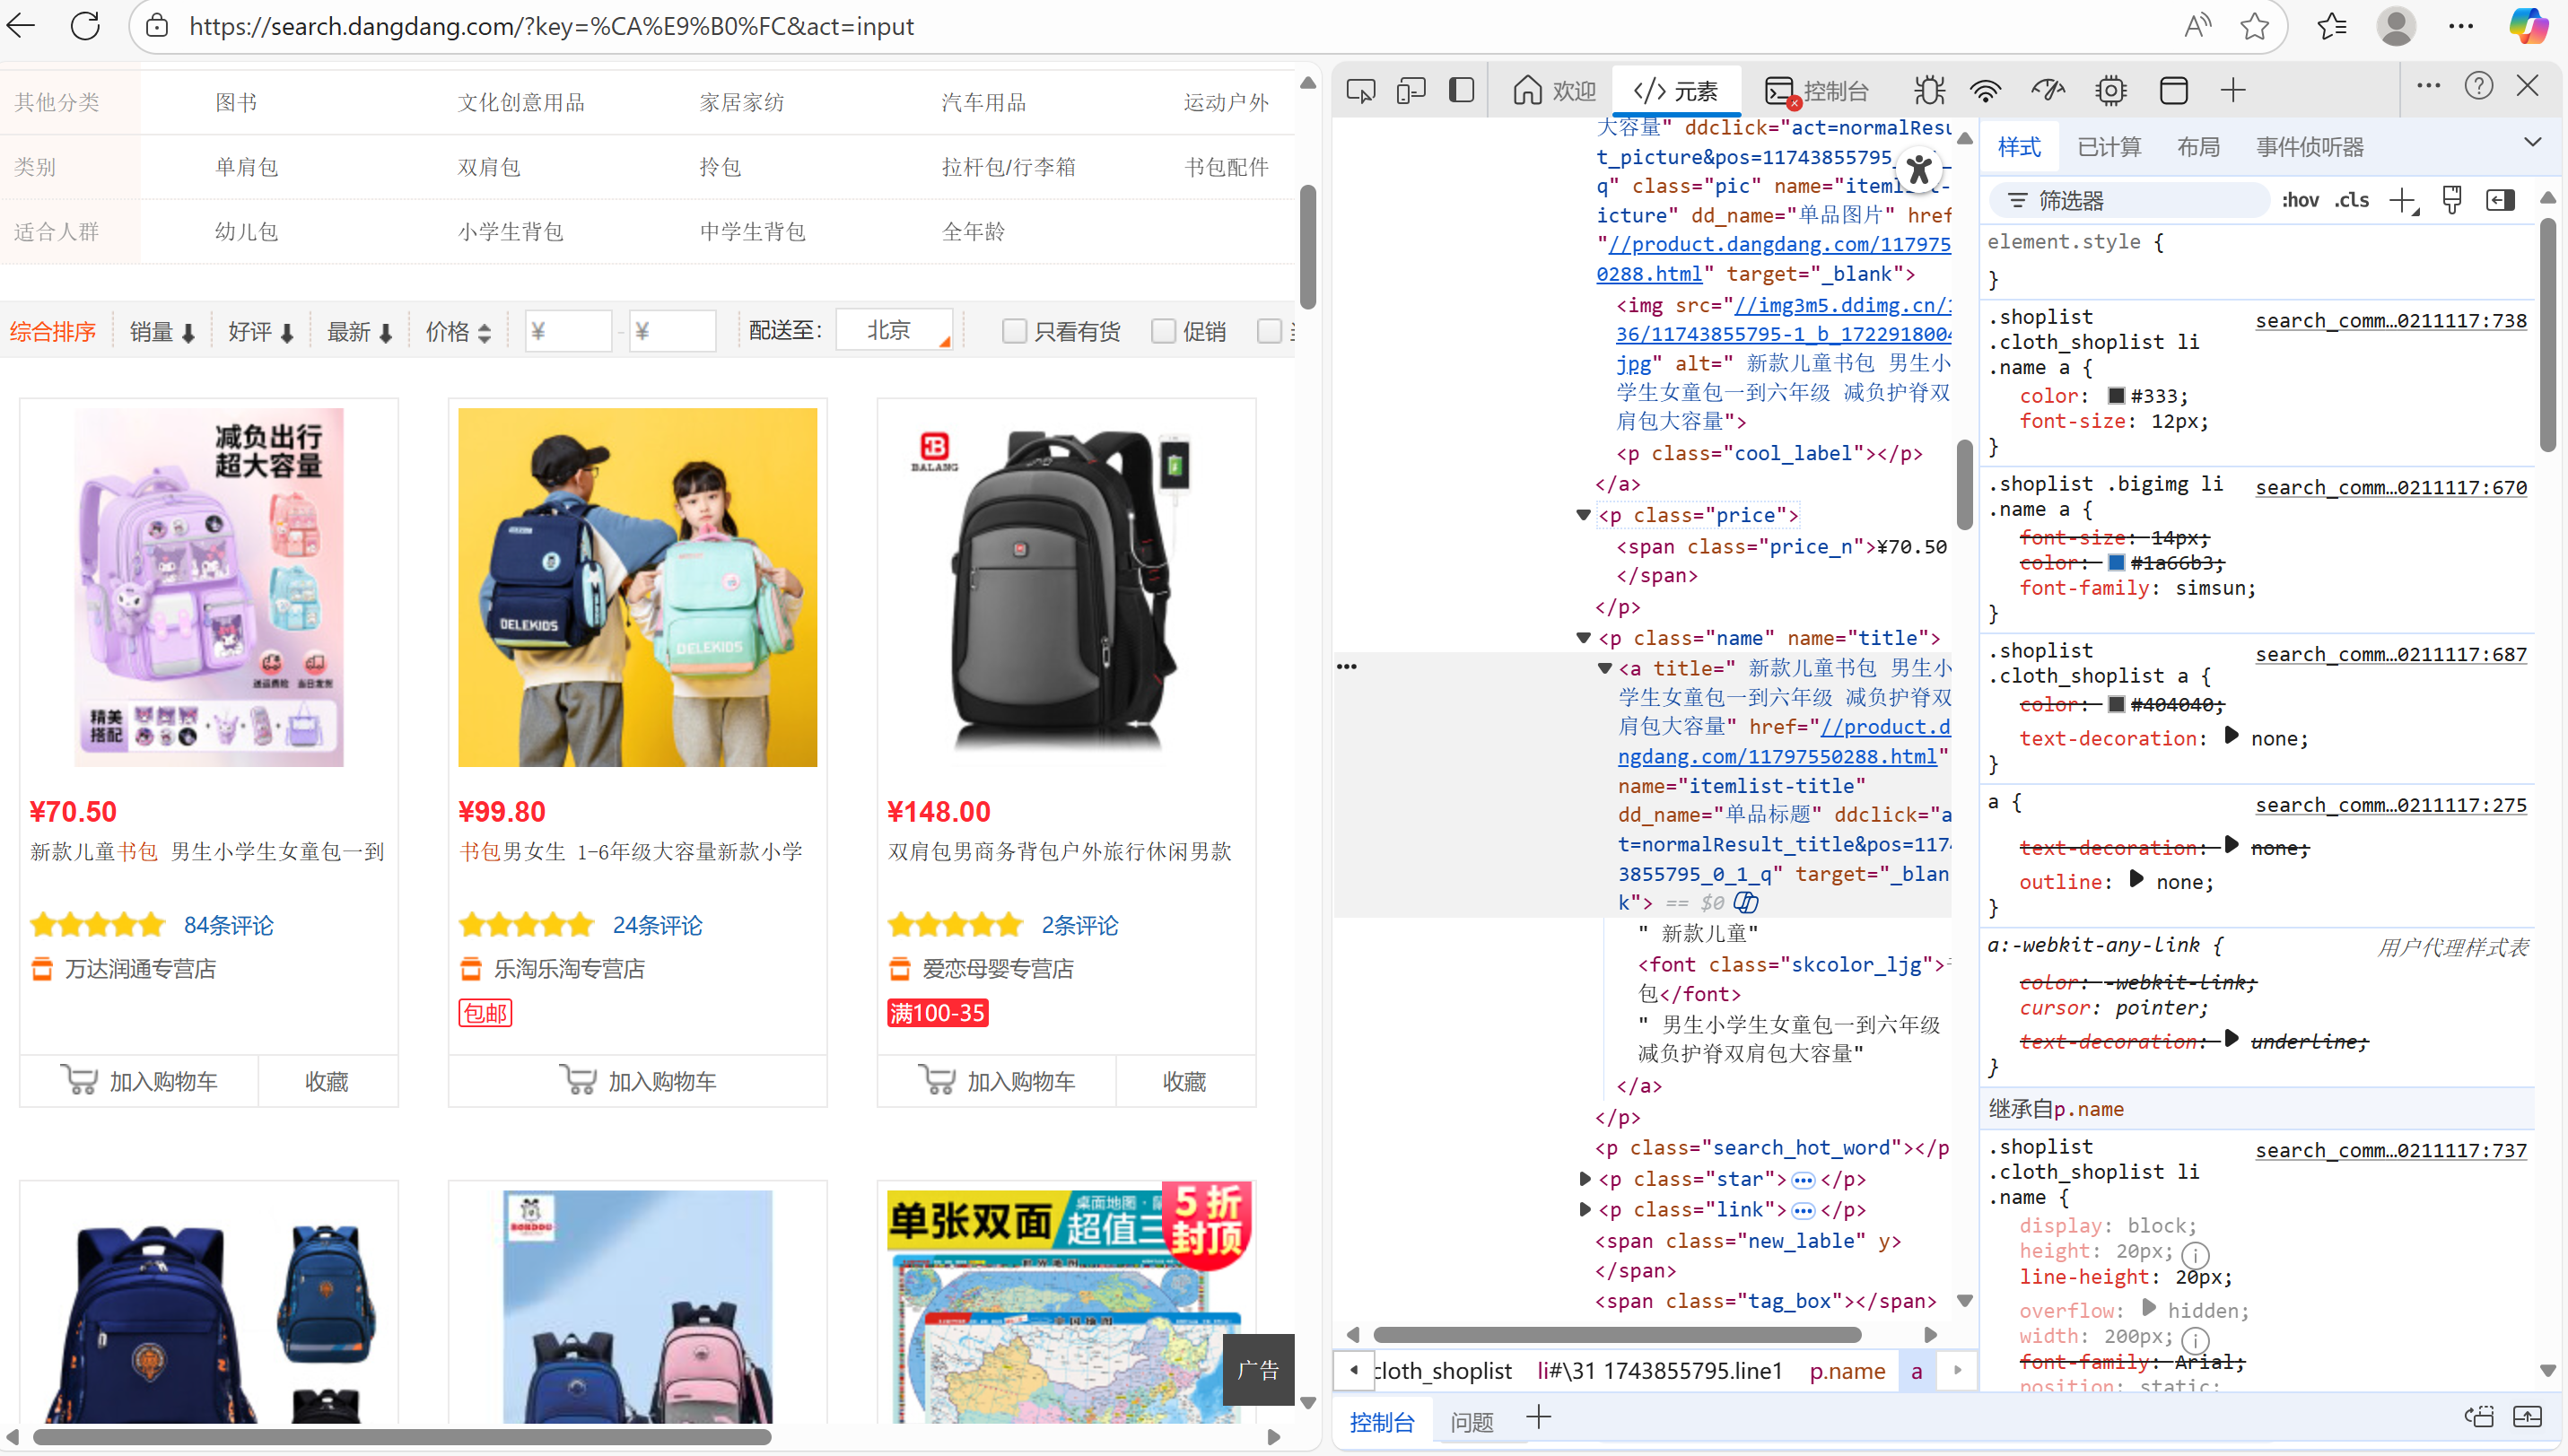Click the browser refresh icon
Screen dimensions: 2568x1456
pos(86,26)
